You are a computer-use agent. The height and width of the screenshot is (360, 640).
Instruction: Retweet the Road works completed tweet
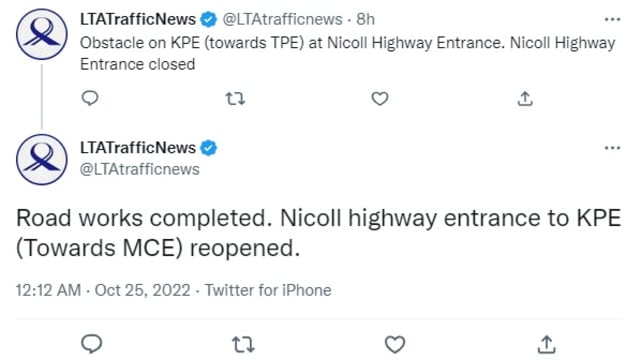[243, 344]
